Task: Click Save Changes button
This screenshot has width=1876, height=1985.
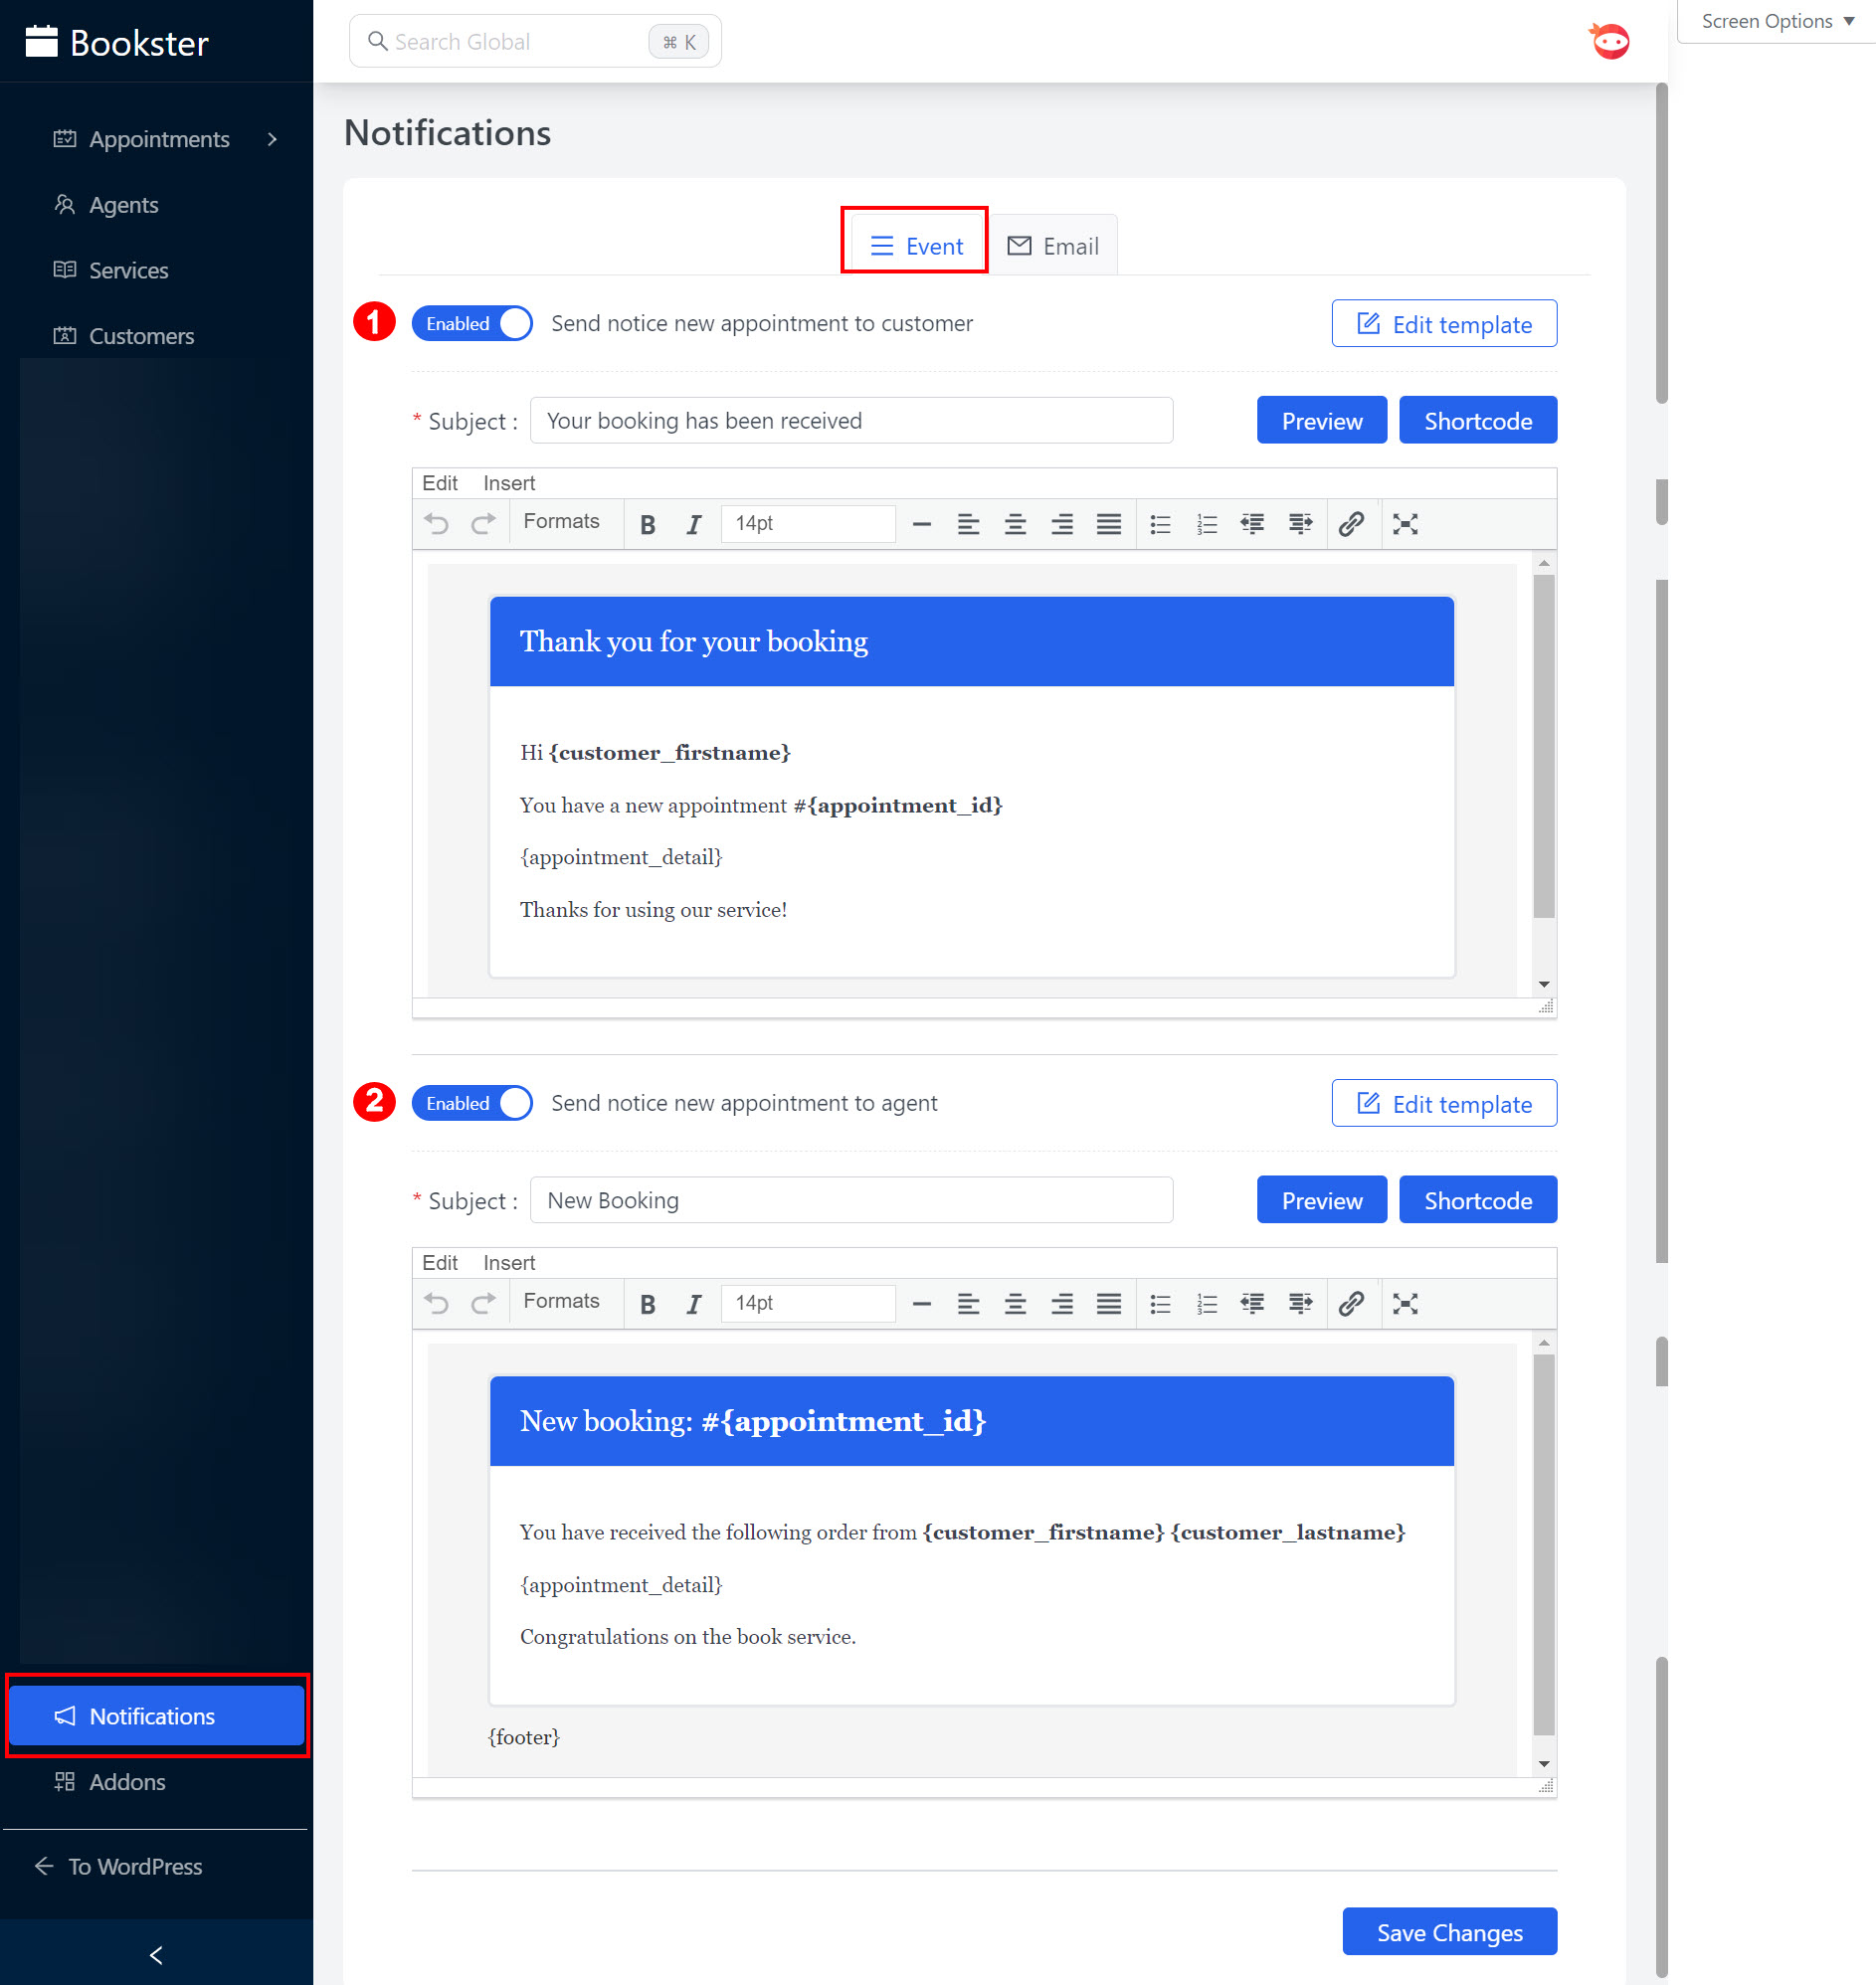Action: 1449,1932
